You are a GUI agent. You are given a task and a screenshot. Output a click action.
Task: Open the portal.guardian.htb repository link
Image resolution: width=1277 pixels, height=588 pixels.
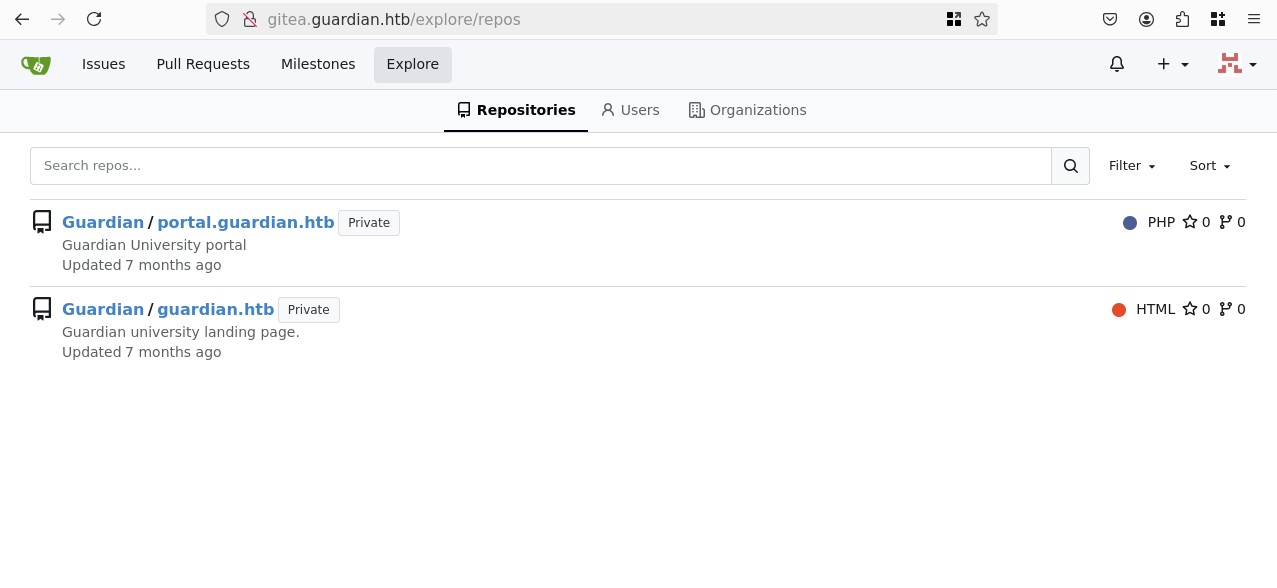(245, 222)
